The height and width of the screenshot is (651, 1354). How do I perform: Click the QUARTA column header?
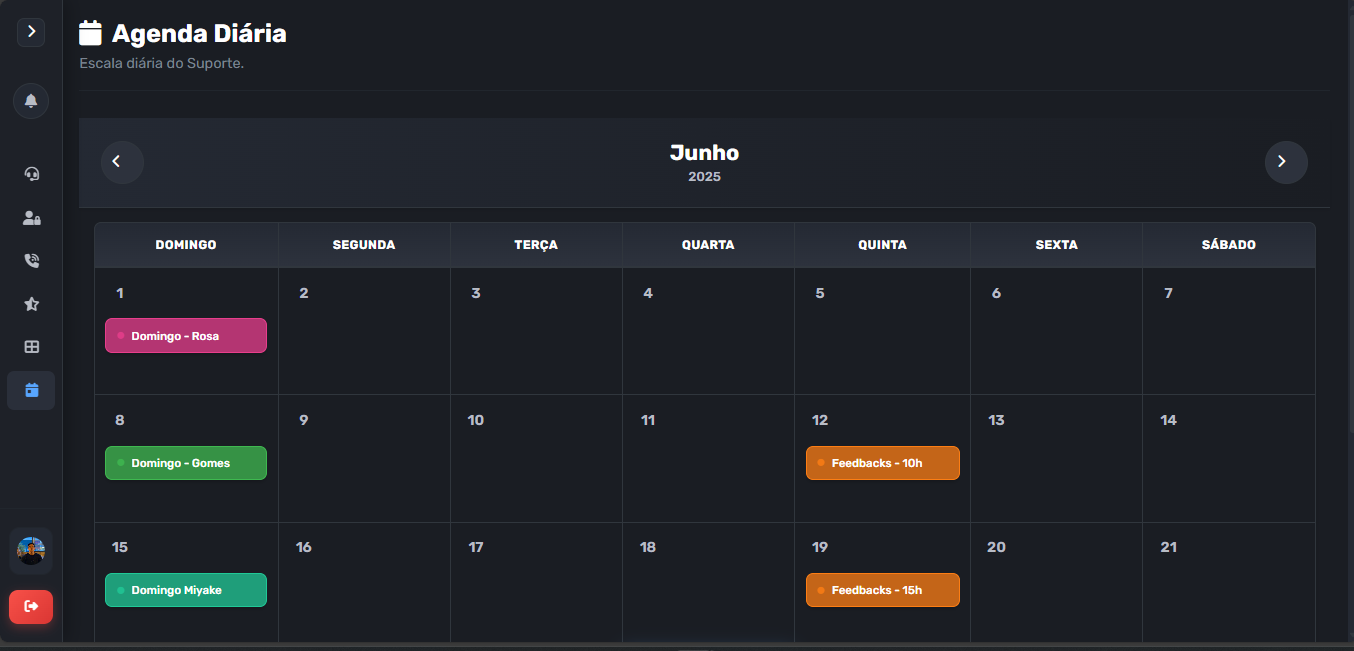pos(708,245)
